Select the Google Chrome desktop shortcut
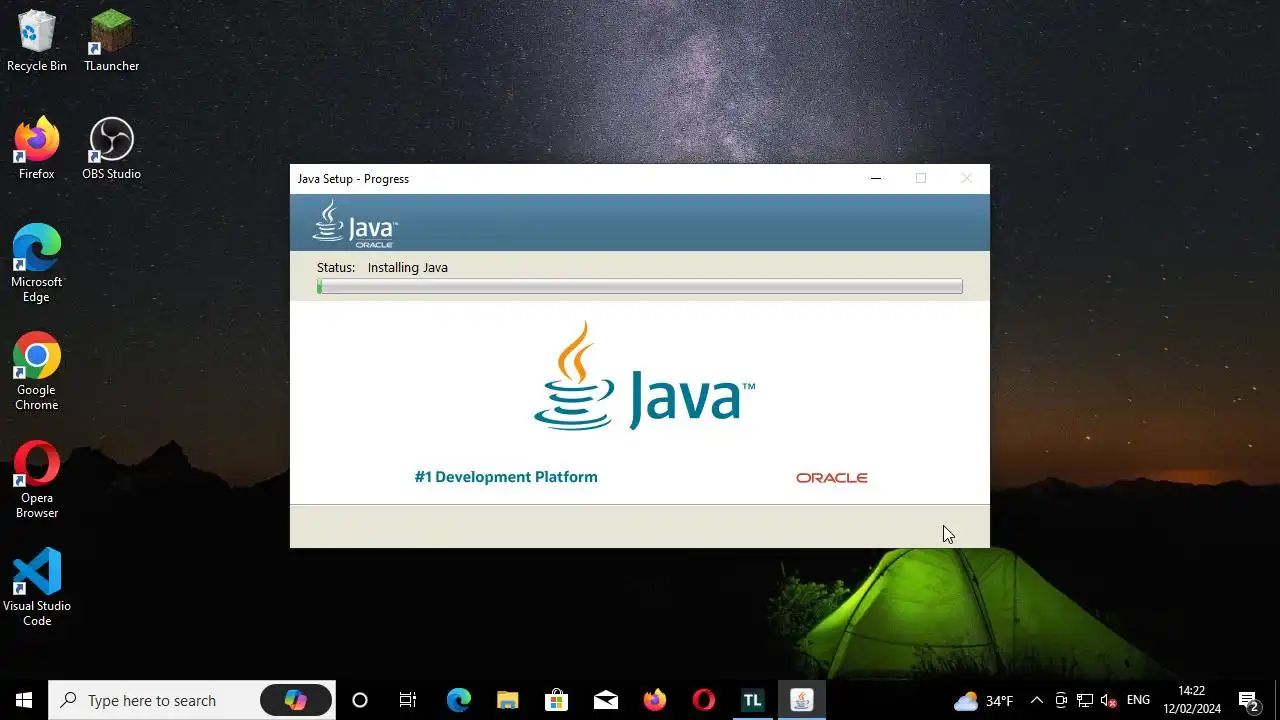Viewport: 1280px width, 720px height. click(37, 372)
